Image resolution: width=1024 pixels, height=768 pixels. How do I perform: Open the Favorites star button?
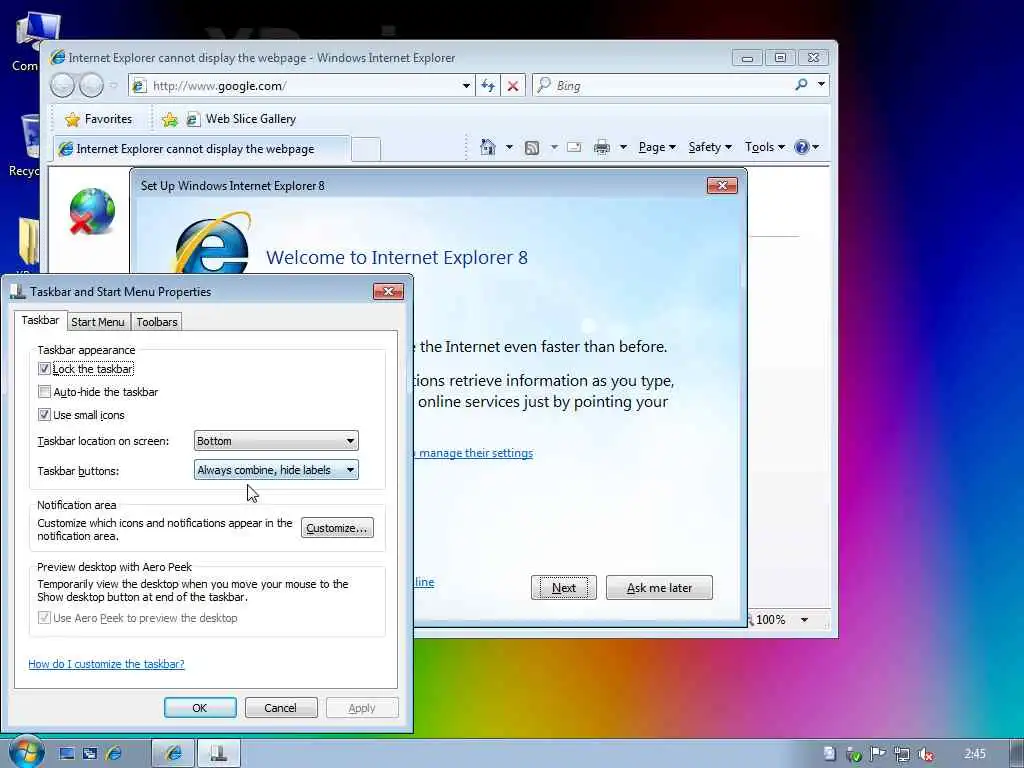tap(99, 119)
